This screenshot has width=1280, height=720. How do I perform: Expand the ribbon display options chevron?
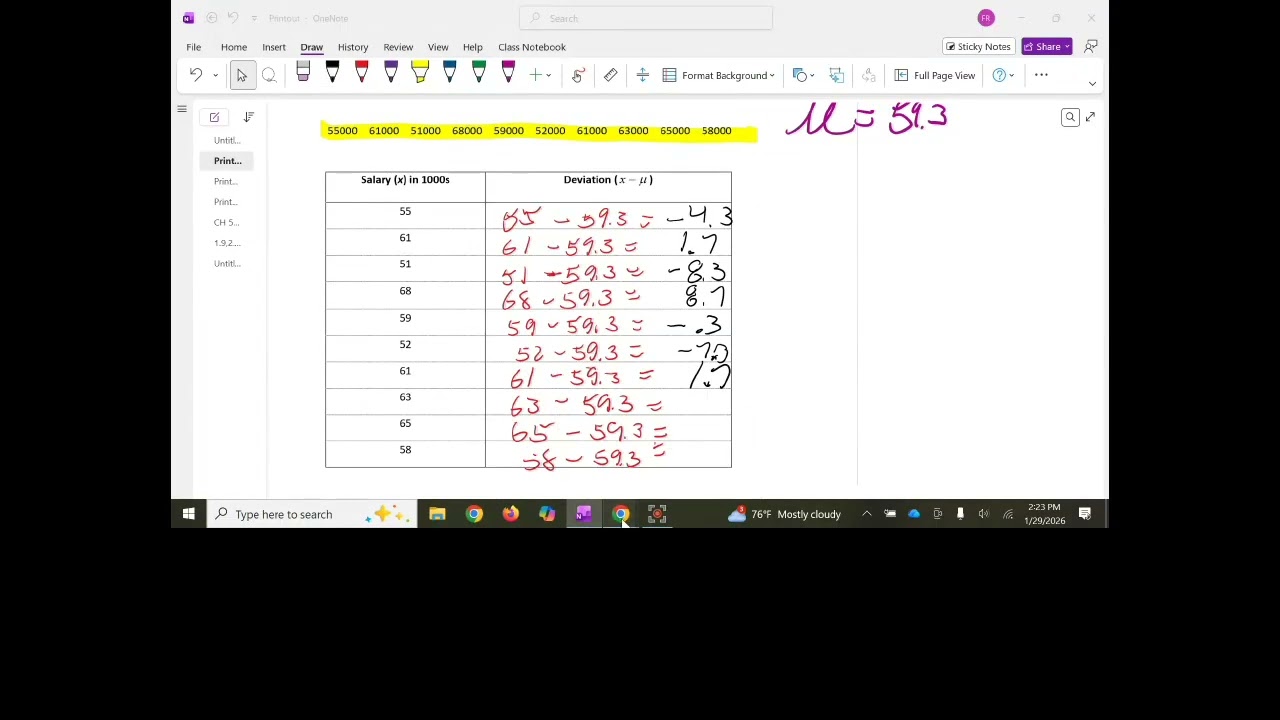coord(1092,84)
